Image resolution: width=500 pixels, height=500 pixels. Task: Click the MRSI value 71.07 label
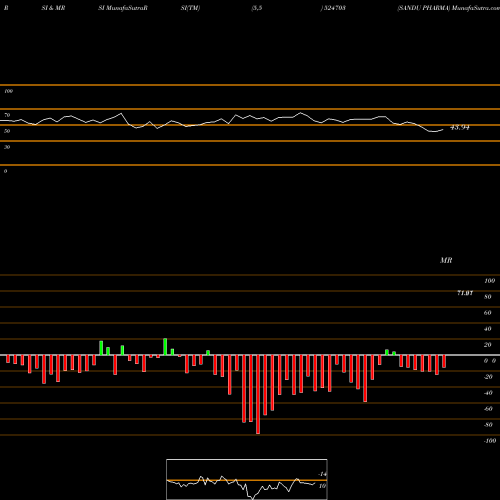[x=465, y=293]
